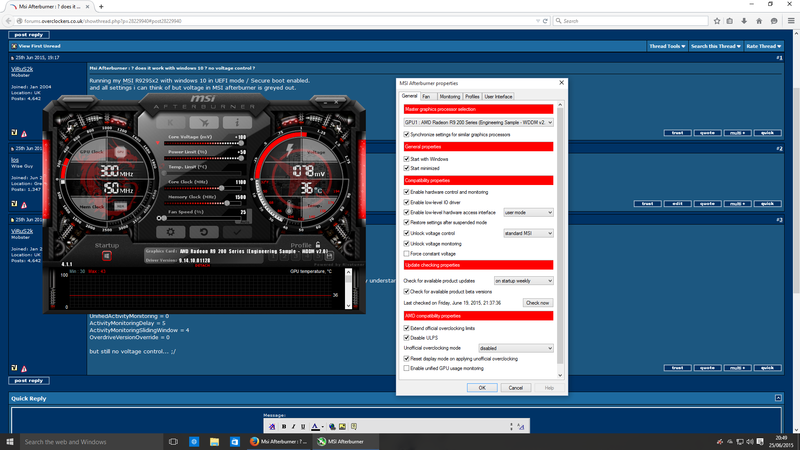Switch to the Profiles tab

pos(472,96)
